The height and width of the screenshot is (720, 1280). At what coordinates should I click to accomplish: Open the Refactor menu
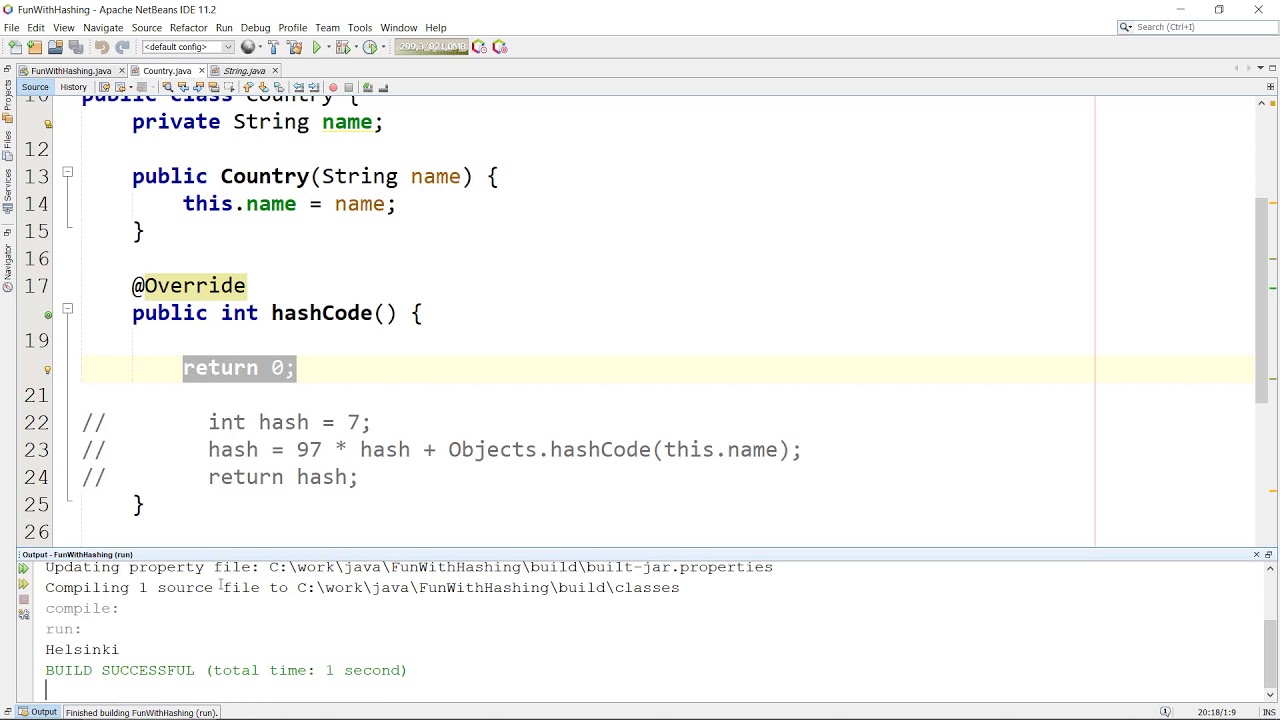(188, 28)
